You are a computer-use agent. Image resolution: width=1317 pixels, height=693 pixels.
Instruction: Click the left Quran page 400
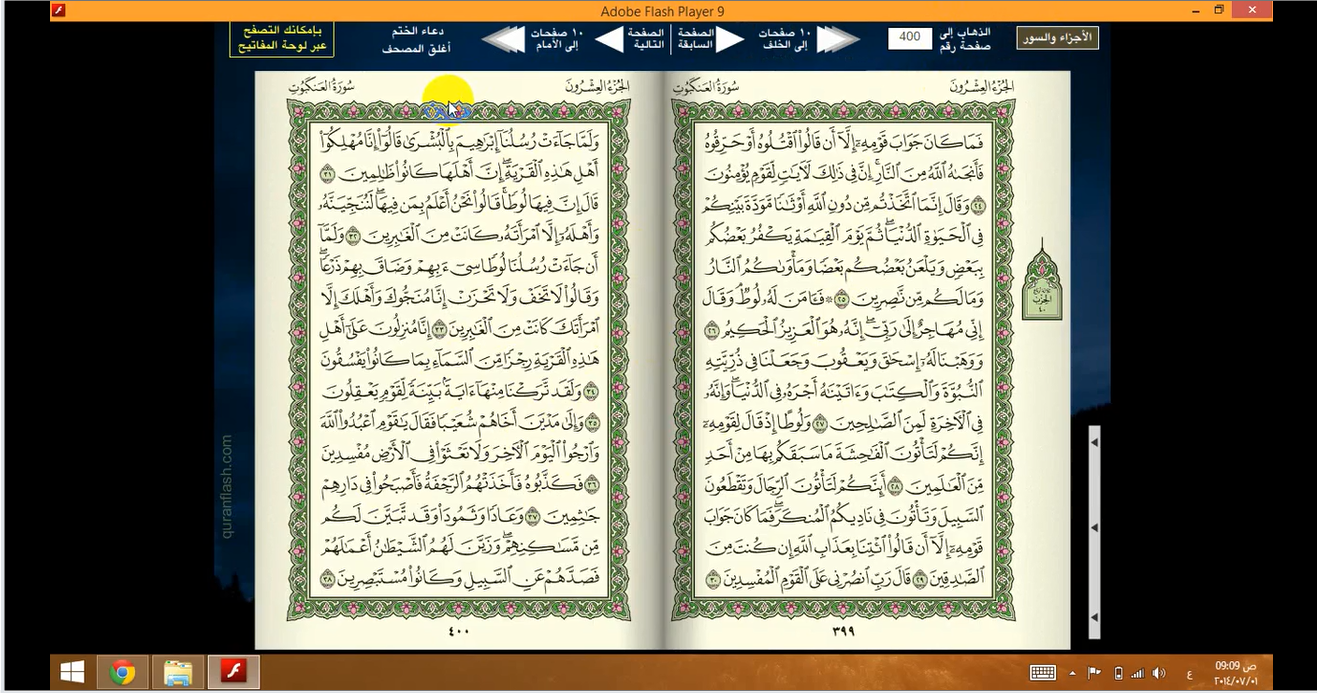458,360
